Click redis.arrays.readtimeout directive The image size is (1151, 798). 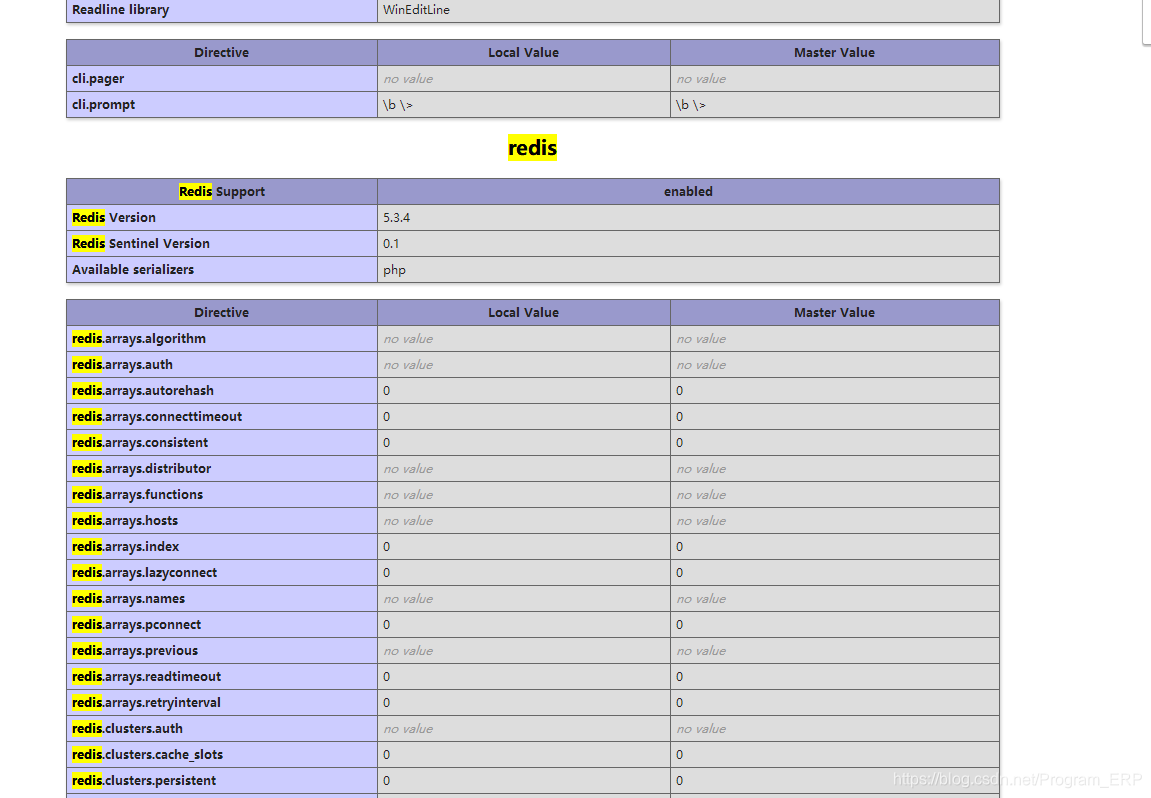[146, 676]
